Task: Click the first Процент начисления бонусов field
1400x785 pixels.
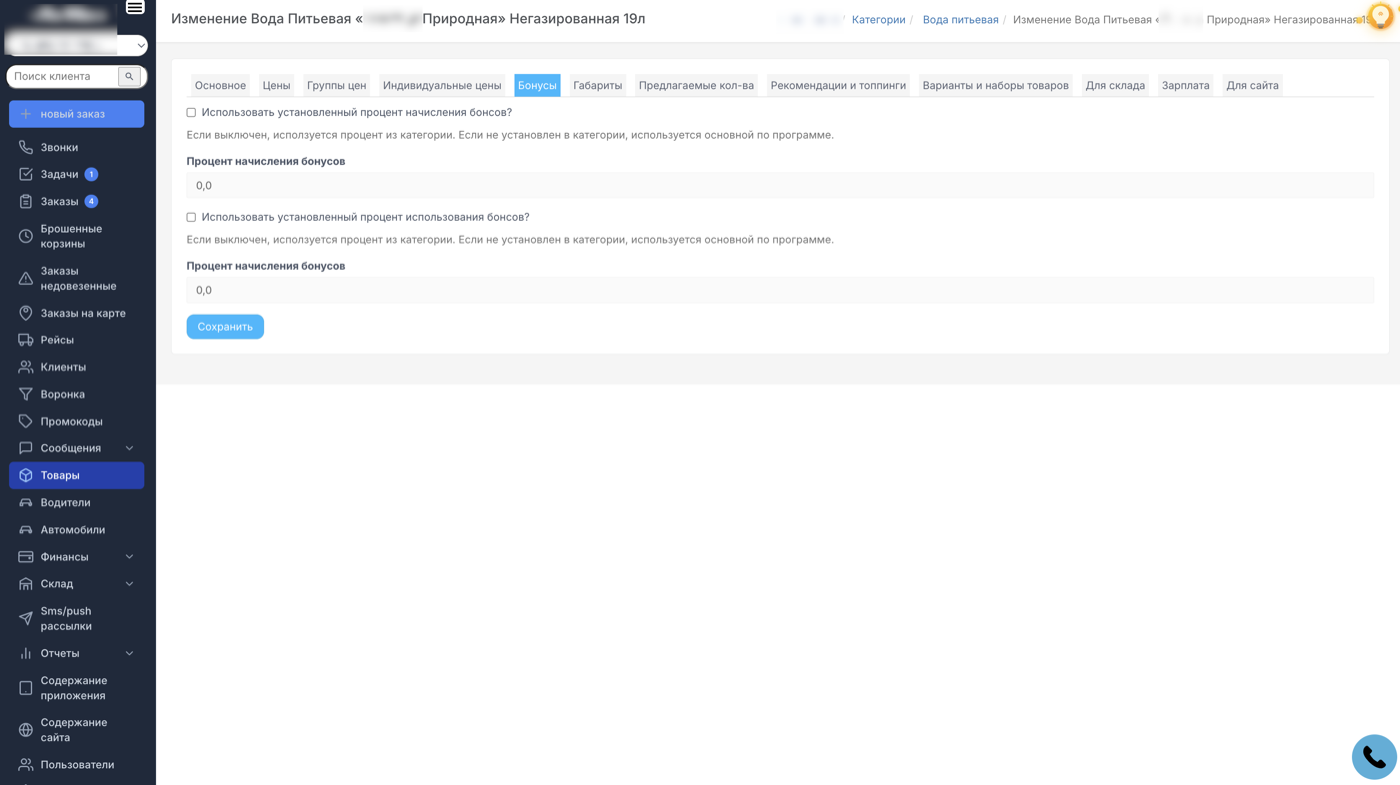Action: click(x=780, y=185)
